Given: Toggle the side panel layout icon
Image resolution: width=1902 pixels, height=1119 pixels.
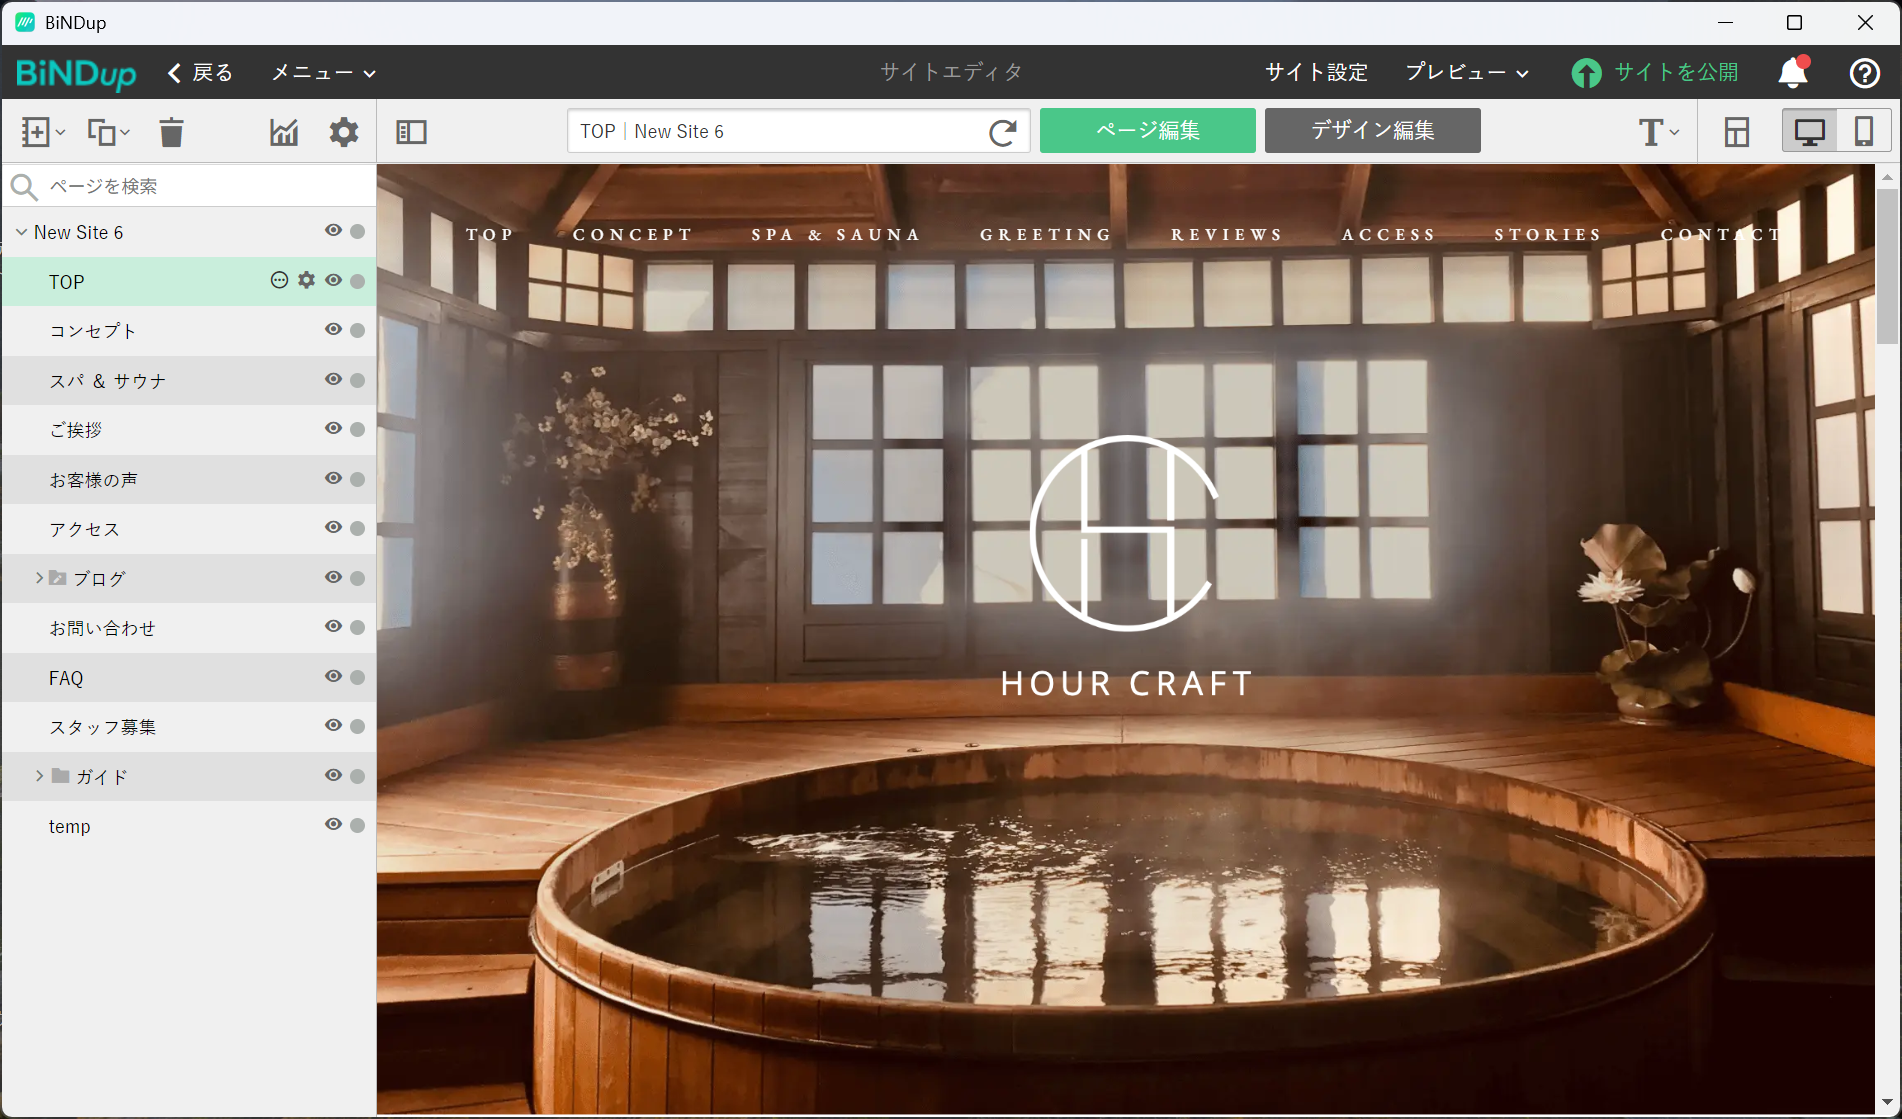Looking at the screenshot, I should (411, 132).
